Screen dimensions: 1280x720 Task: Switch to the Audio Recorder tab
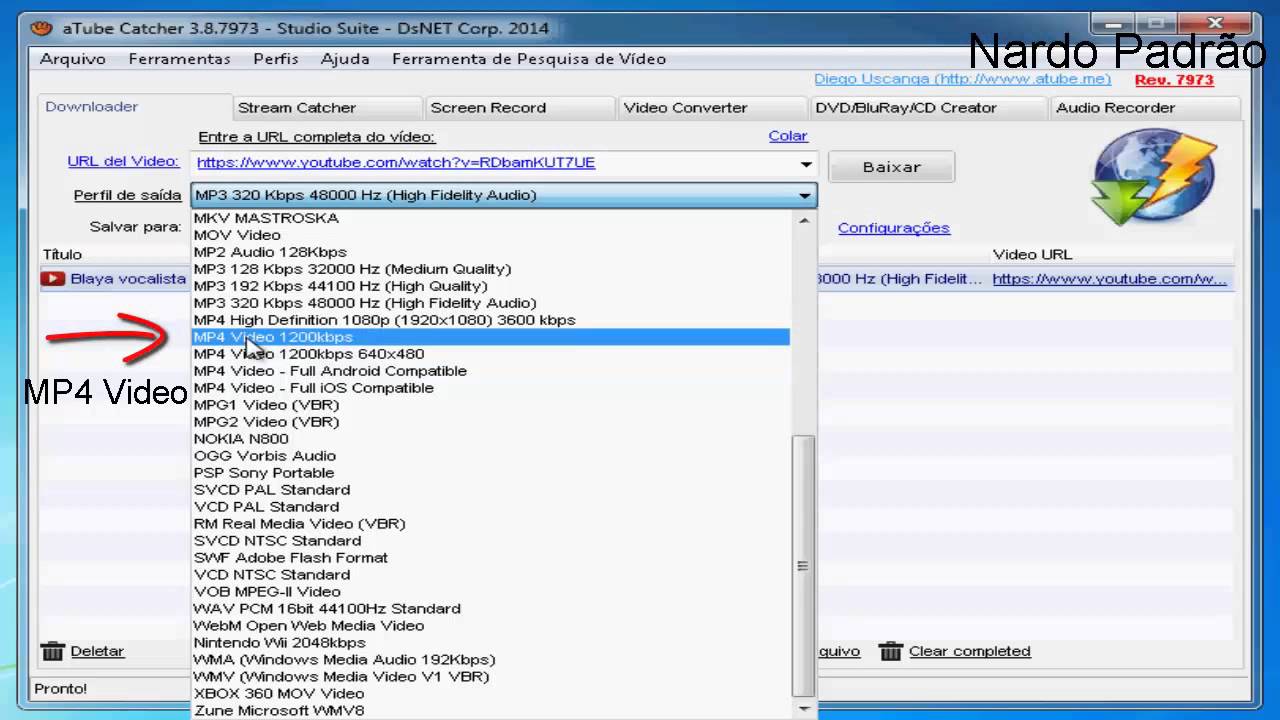pos(1144,108)
